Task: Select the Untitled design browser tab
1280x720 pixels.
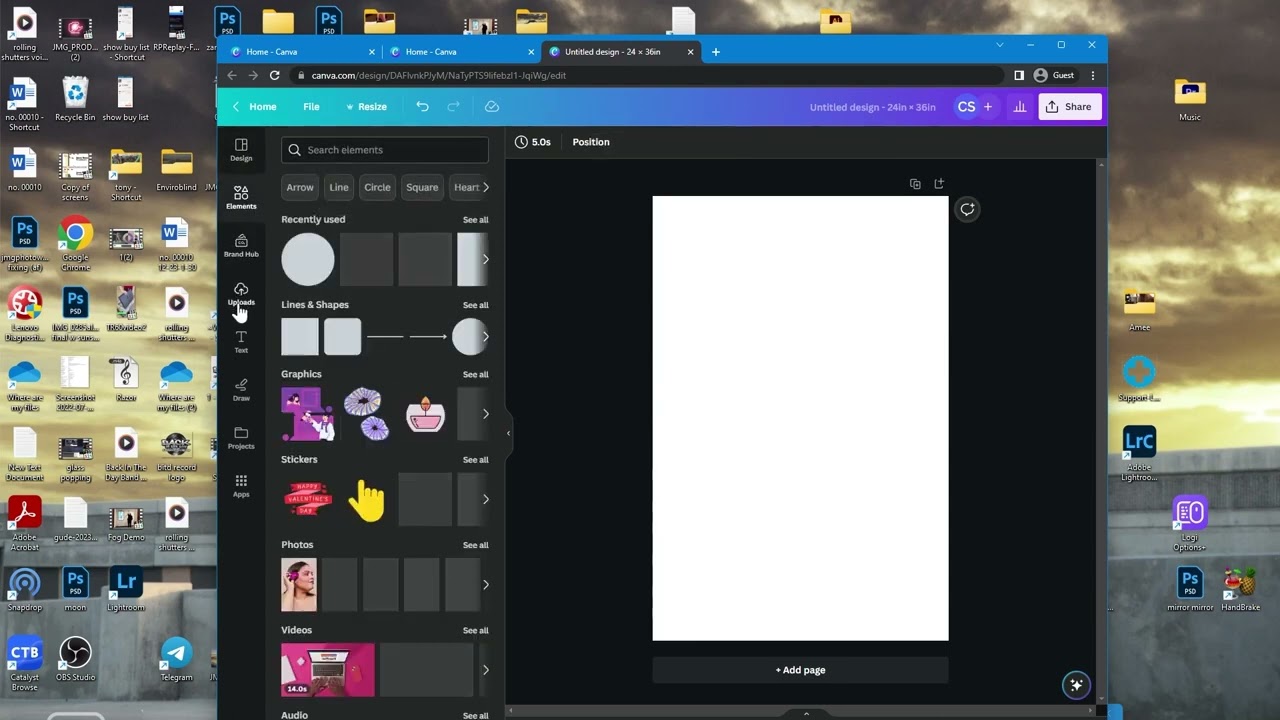Action: [619, 52]
